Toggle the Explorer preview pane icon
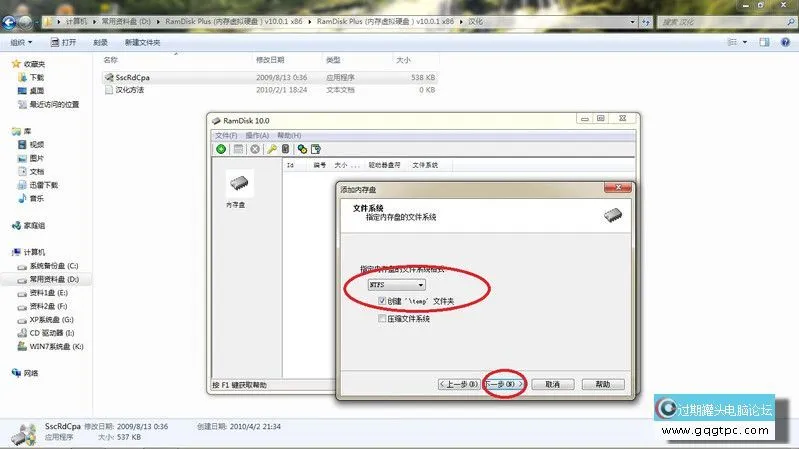 click(764, 42)
